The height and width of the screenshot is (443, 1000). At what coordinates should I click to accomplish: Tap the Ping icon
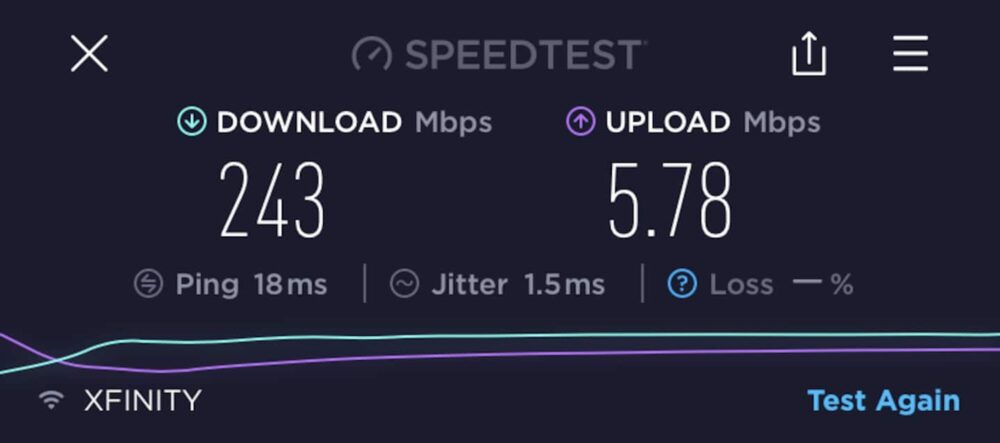tap(149, 284)
